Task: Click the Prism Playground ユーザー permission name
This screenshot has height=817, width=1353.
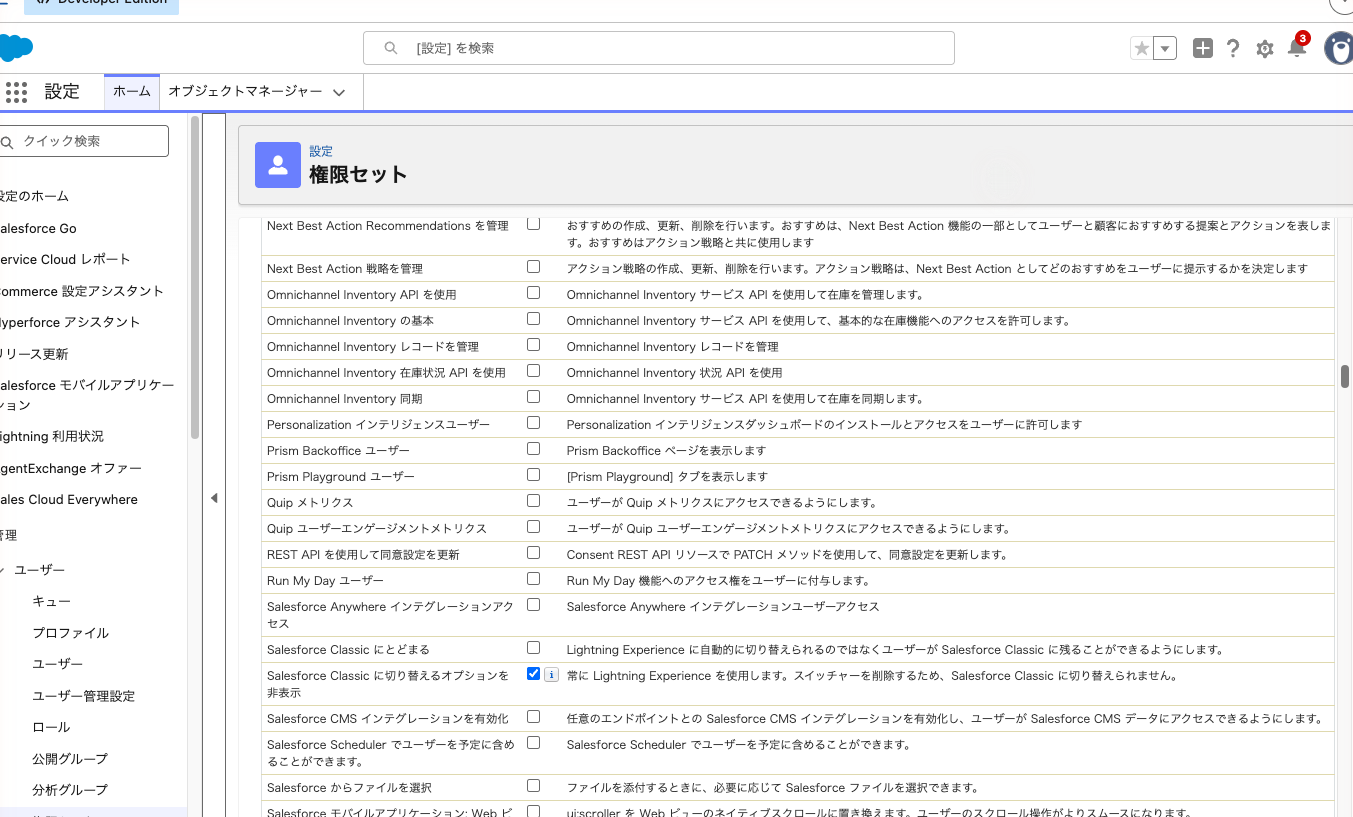Action: point(341,477)
